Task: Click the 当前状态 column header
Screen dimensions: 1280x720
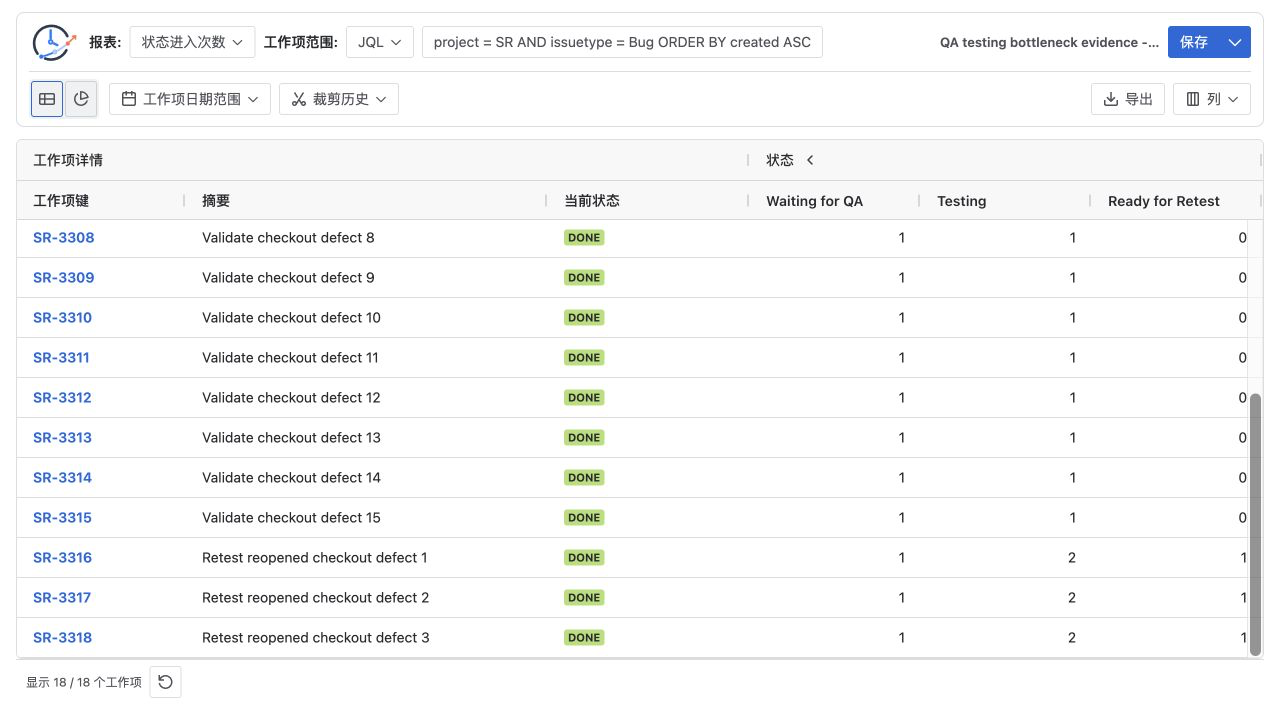Action: (592, 201)
